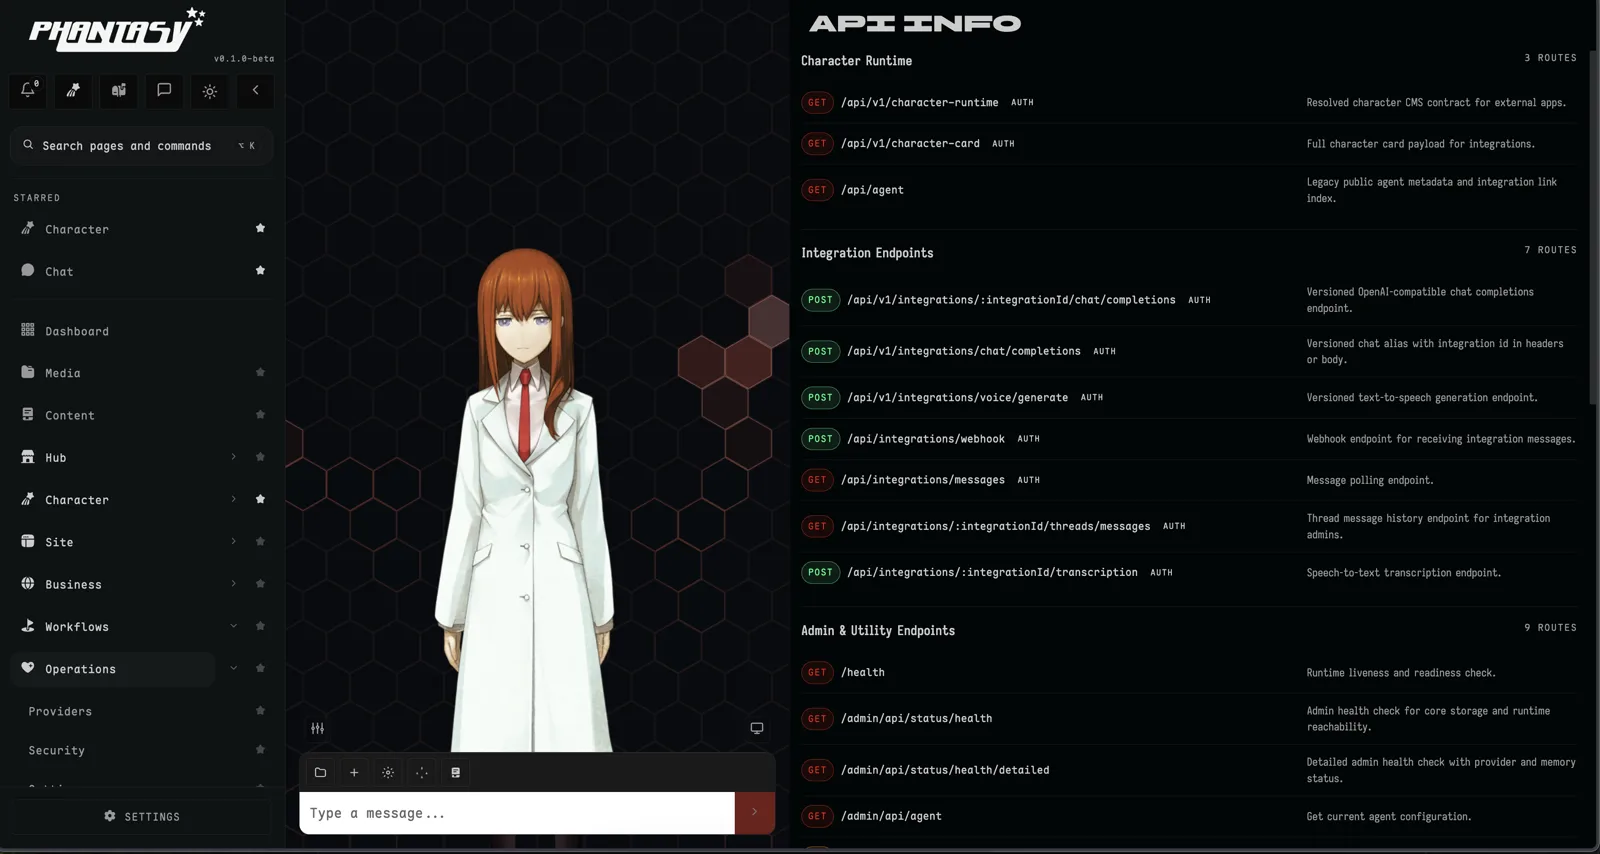Select the /health route row
The image size is (1600, 854).
(x=1189, y=672)
